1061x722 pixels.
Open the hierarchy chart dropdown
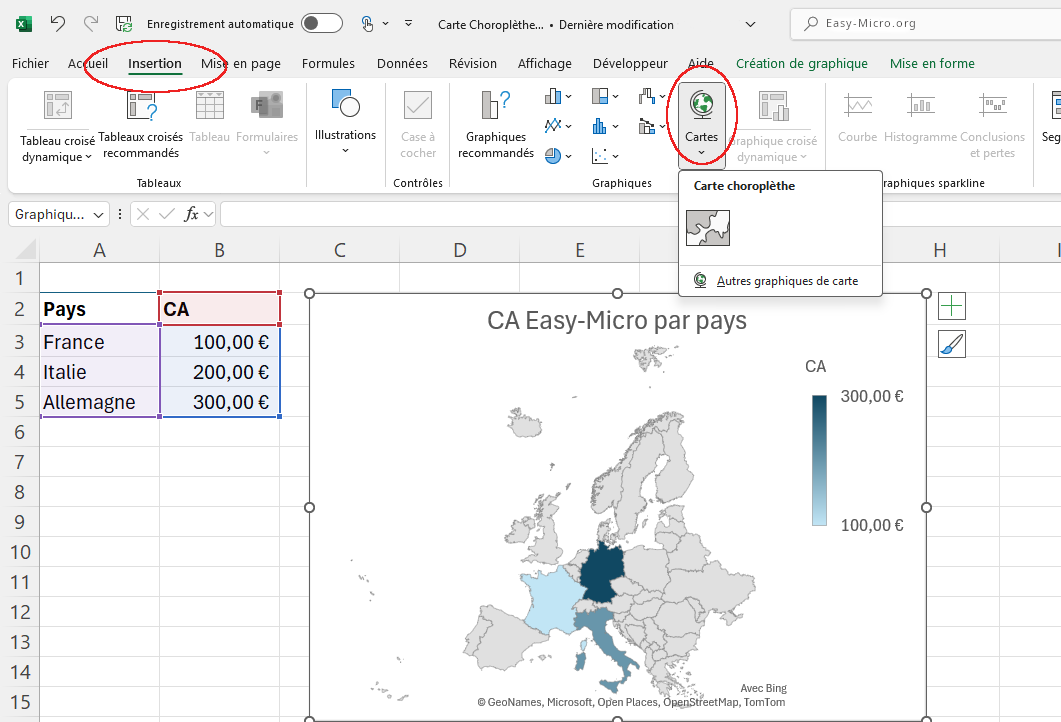click(605, 96)
